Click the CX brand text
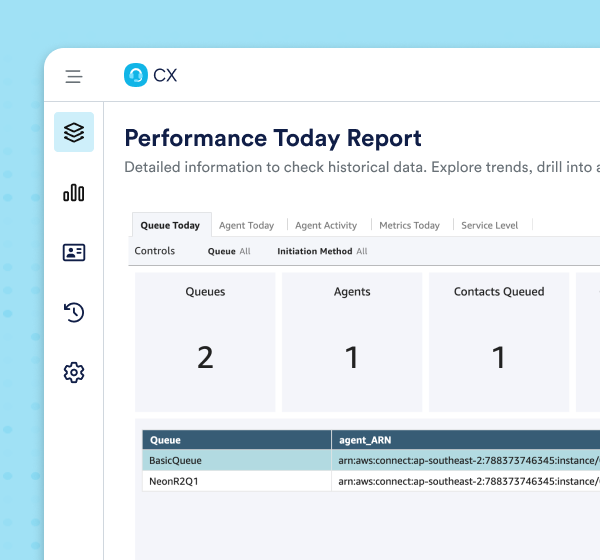The height and width of the screenshot is (560, 600). point(165,75)
